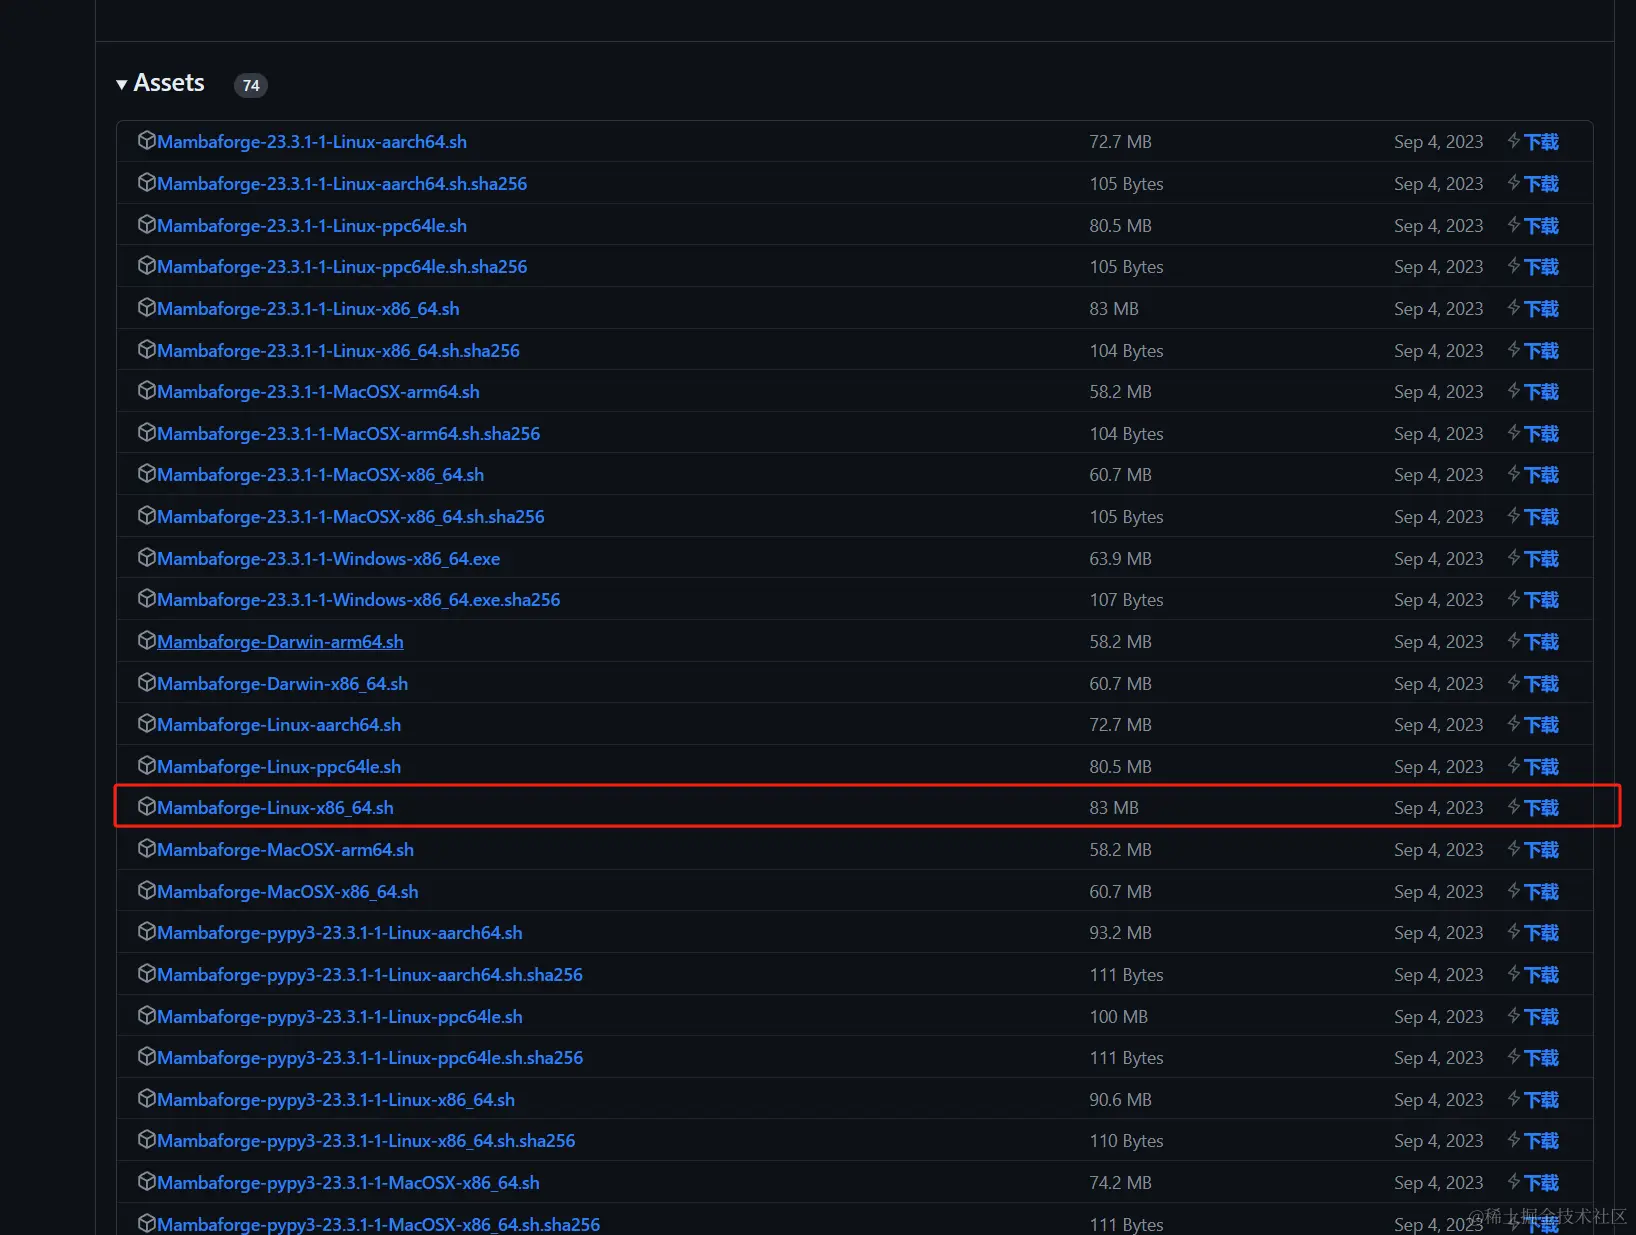Open the Mambaforge-Darwin-arm64.sh file link
This screenshot has width=1636, height=1235.
[280, 642]
